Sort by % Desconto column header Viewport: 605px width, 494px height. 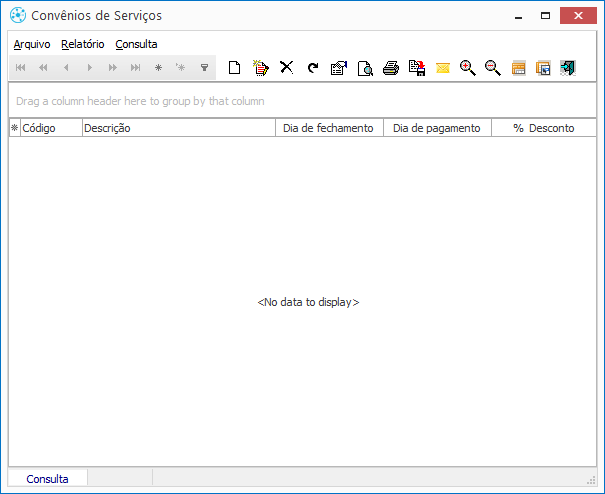(544, 128)
